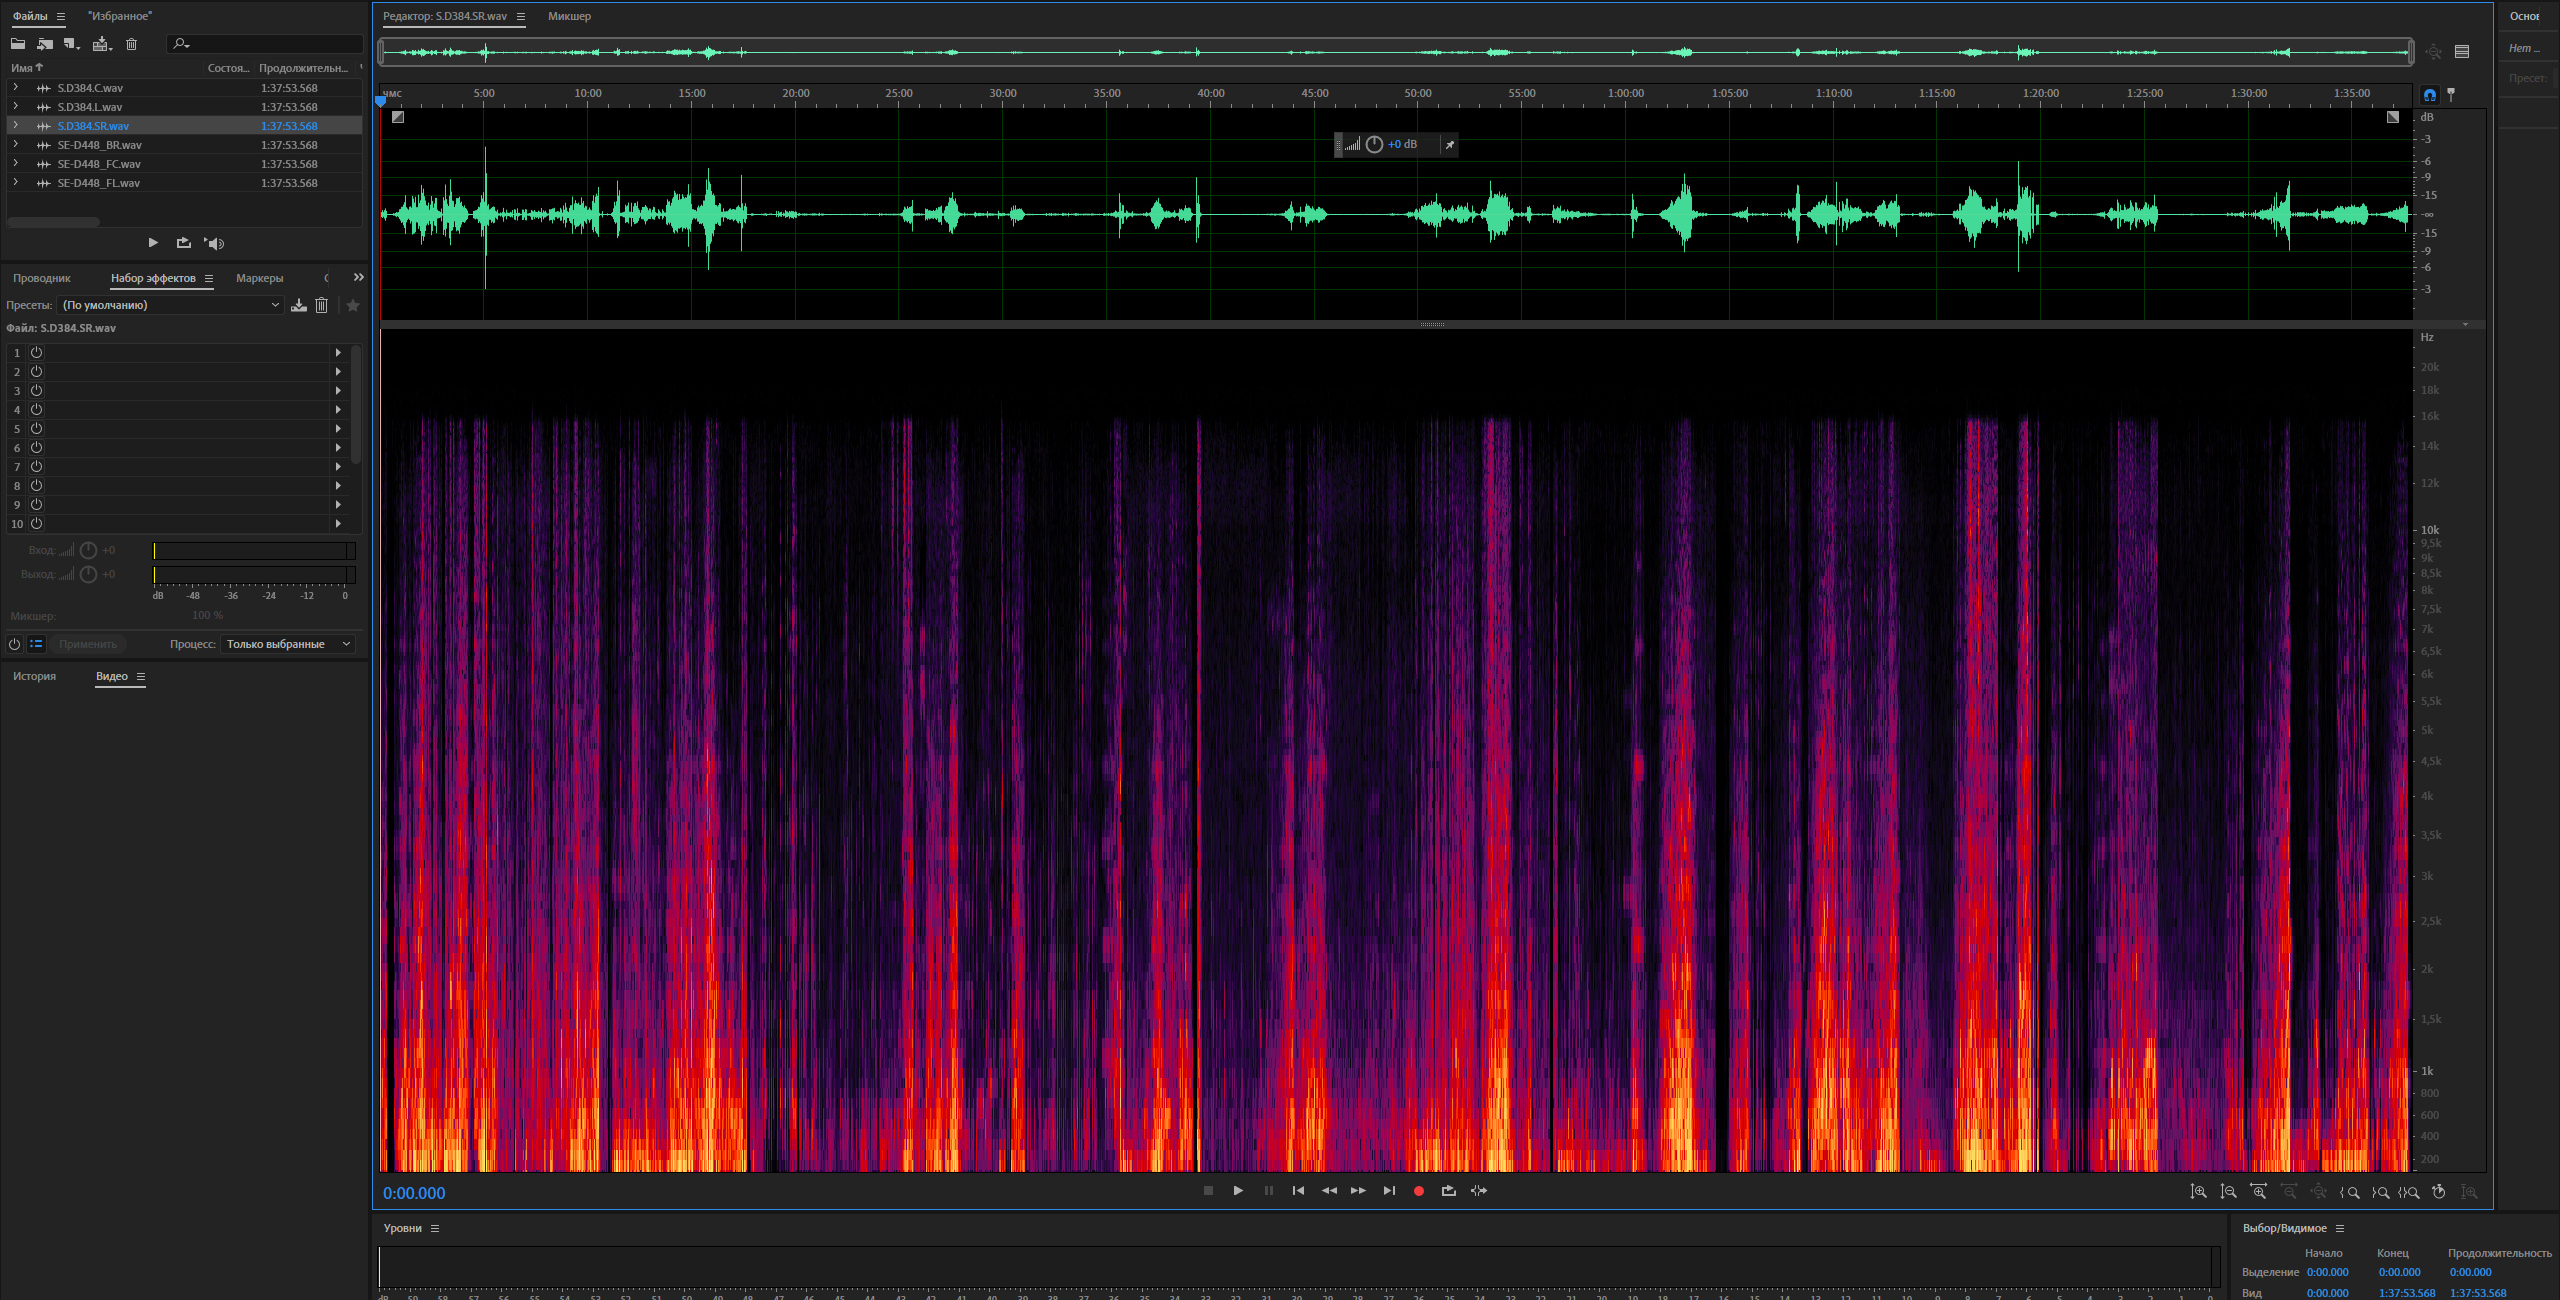The height and width of the screenshot is (1300, 2560).
Task: Expand S.D384.C.wav file entry
Action: (15, 88)
